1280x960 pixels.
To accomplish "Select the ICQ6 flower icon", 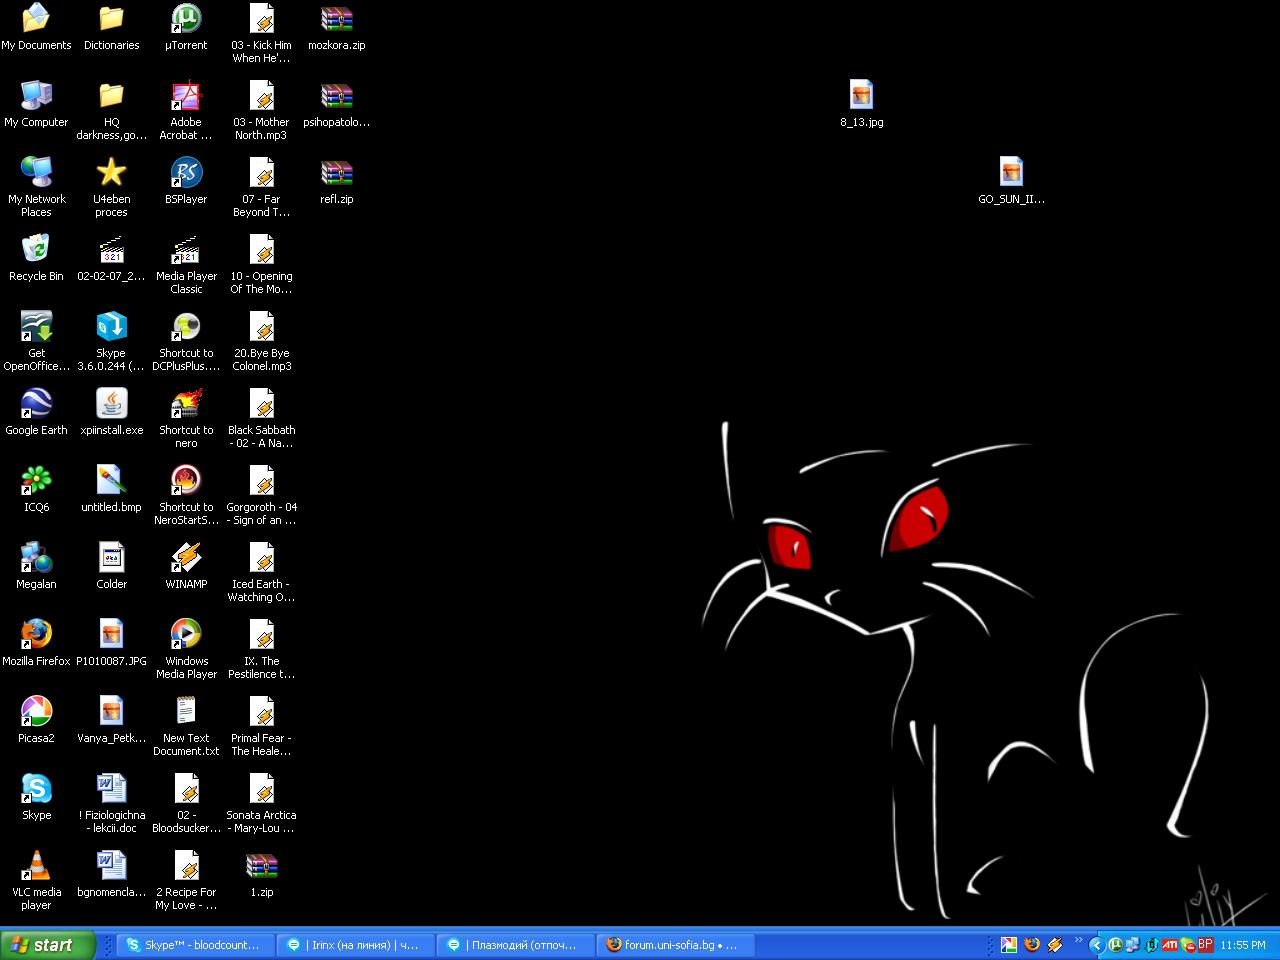I will pyautogui.click(x=36, y=481).
